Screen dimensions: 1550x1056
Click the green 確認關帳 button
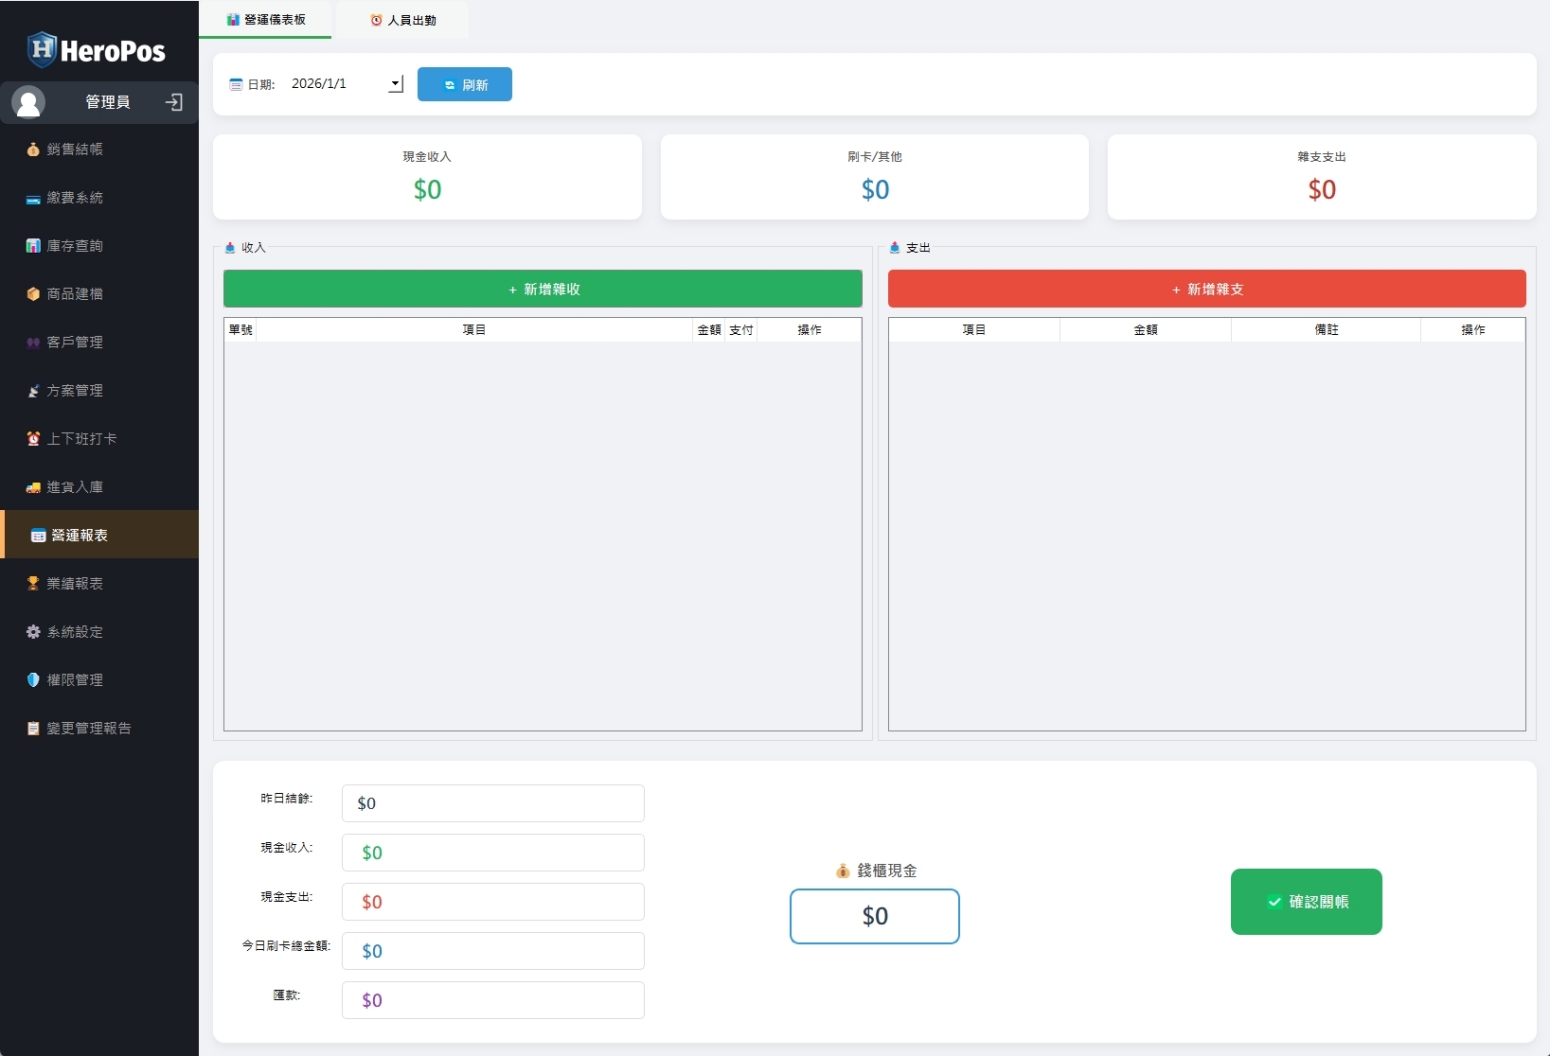(1306, 902)
